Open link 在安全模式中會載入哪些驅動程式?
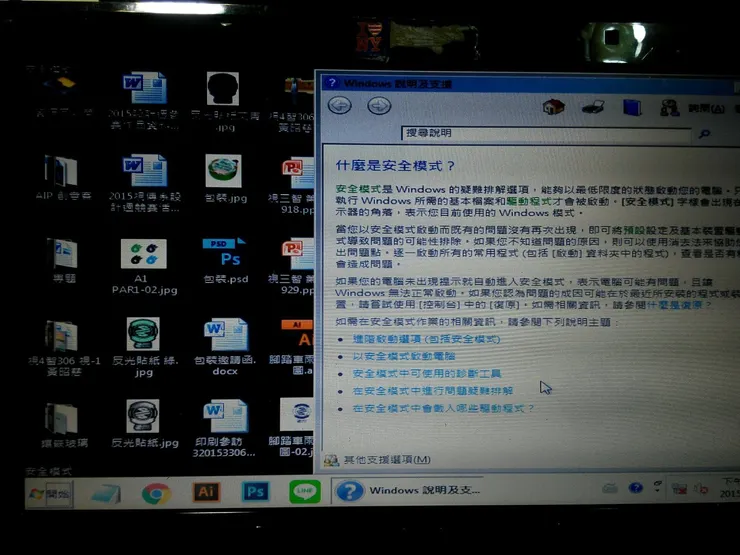Screen dimensions: 740x555 tap(443, 408)
